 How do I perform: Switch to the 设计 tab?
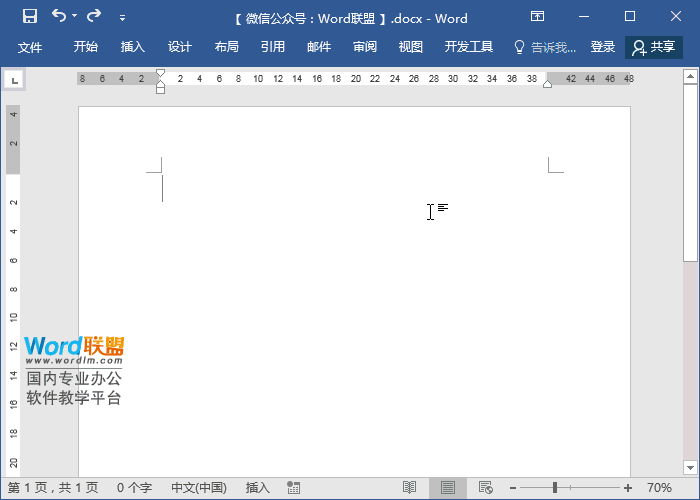pyautogui.click(x=180, y=47)
